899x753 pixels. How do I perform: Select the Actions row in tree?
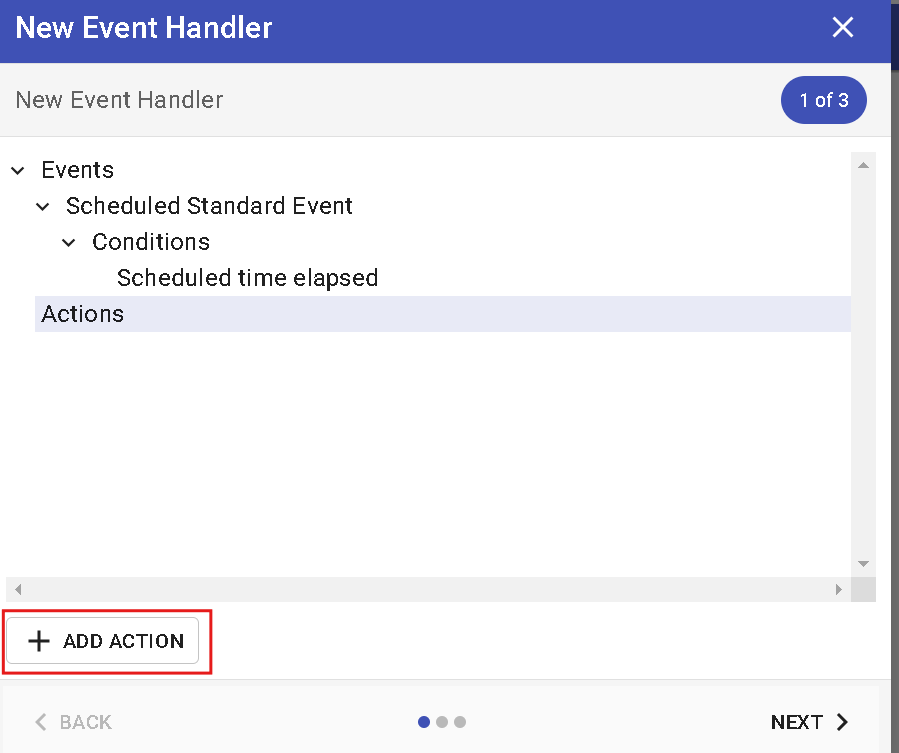coord(83,314)
